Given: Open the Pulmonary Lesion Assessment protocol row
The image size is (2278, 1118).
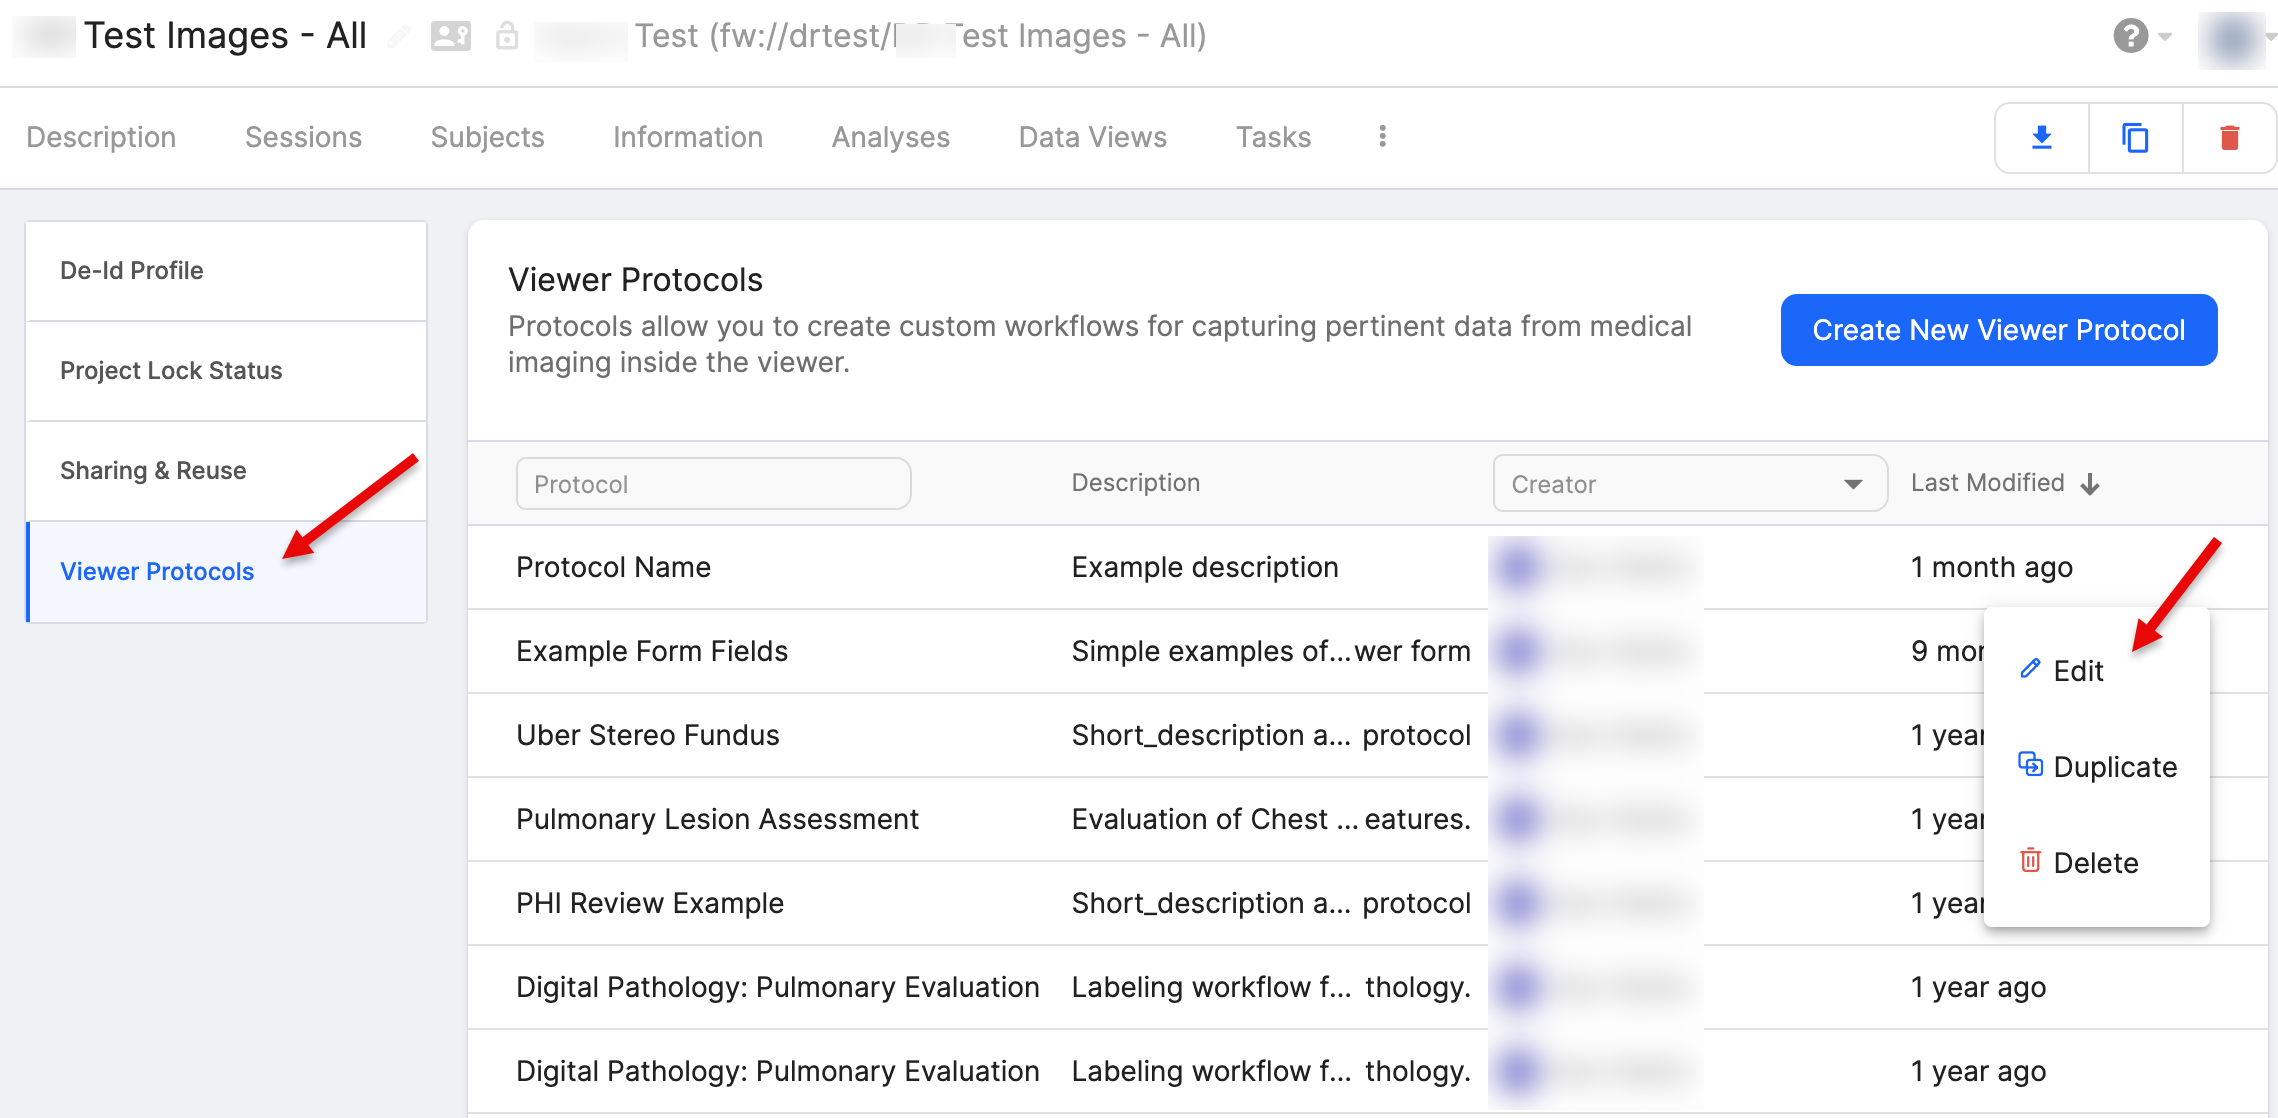Looking at the screenshot, I should pos(717,819).
